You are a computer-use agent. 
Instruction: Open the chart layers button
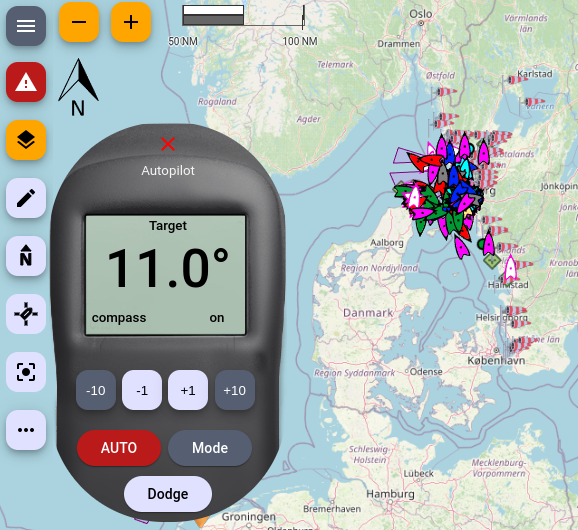click(26, 140)
